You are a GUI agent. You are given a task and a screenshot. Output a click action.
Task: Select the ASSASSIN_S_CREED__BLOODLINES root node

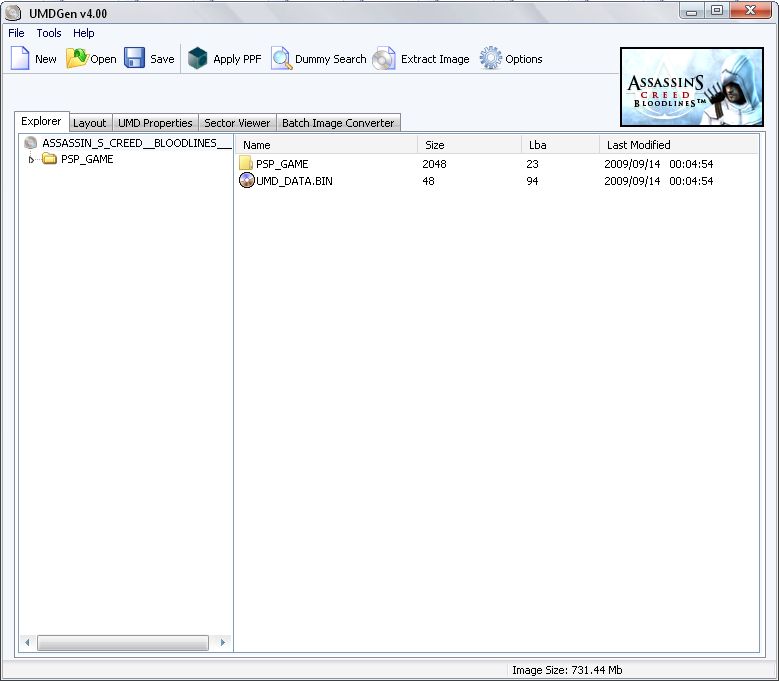(x=137, y=143)
